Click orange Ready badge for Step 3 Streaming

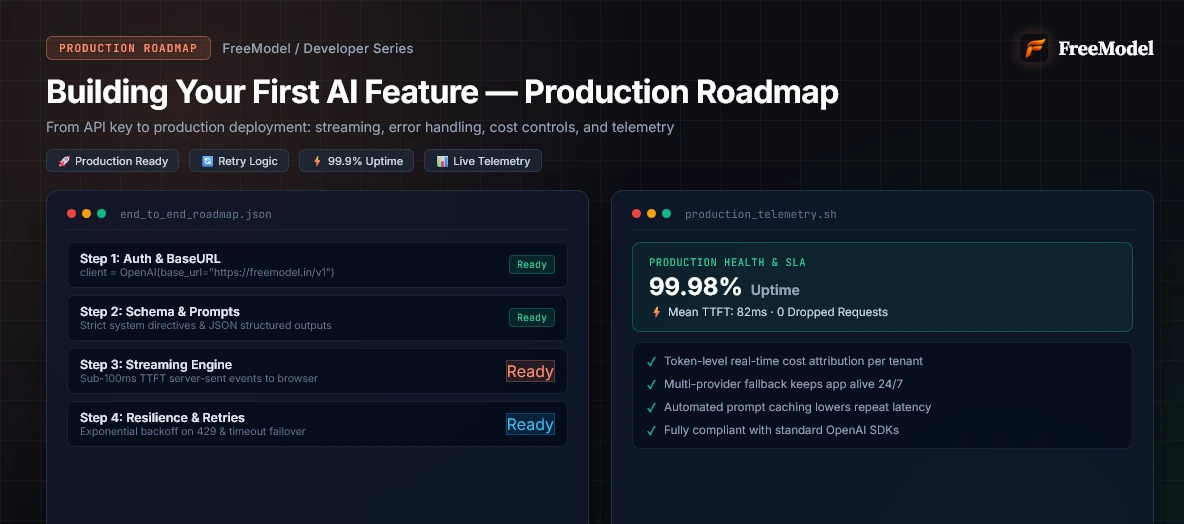tap(530, 371)
